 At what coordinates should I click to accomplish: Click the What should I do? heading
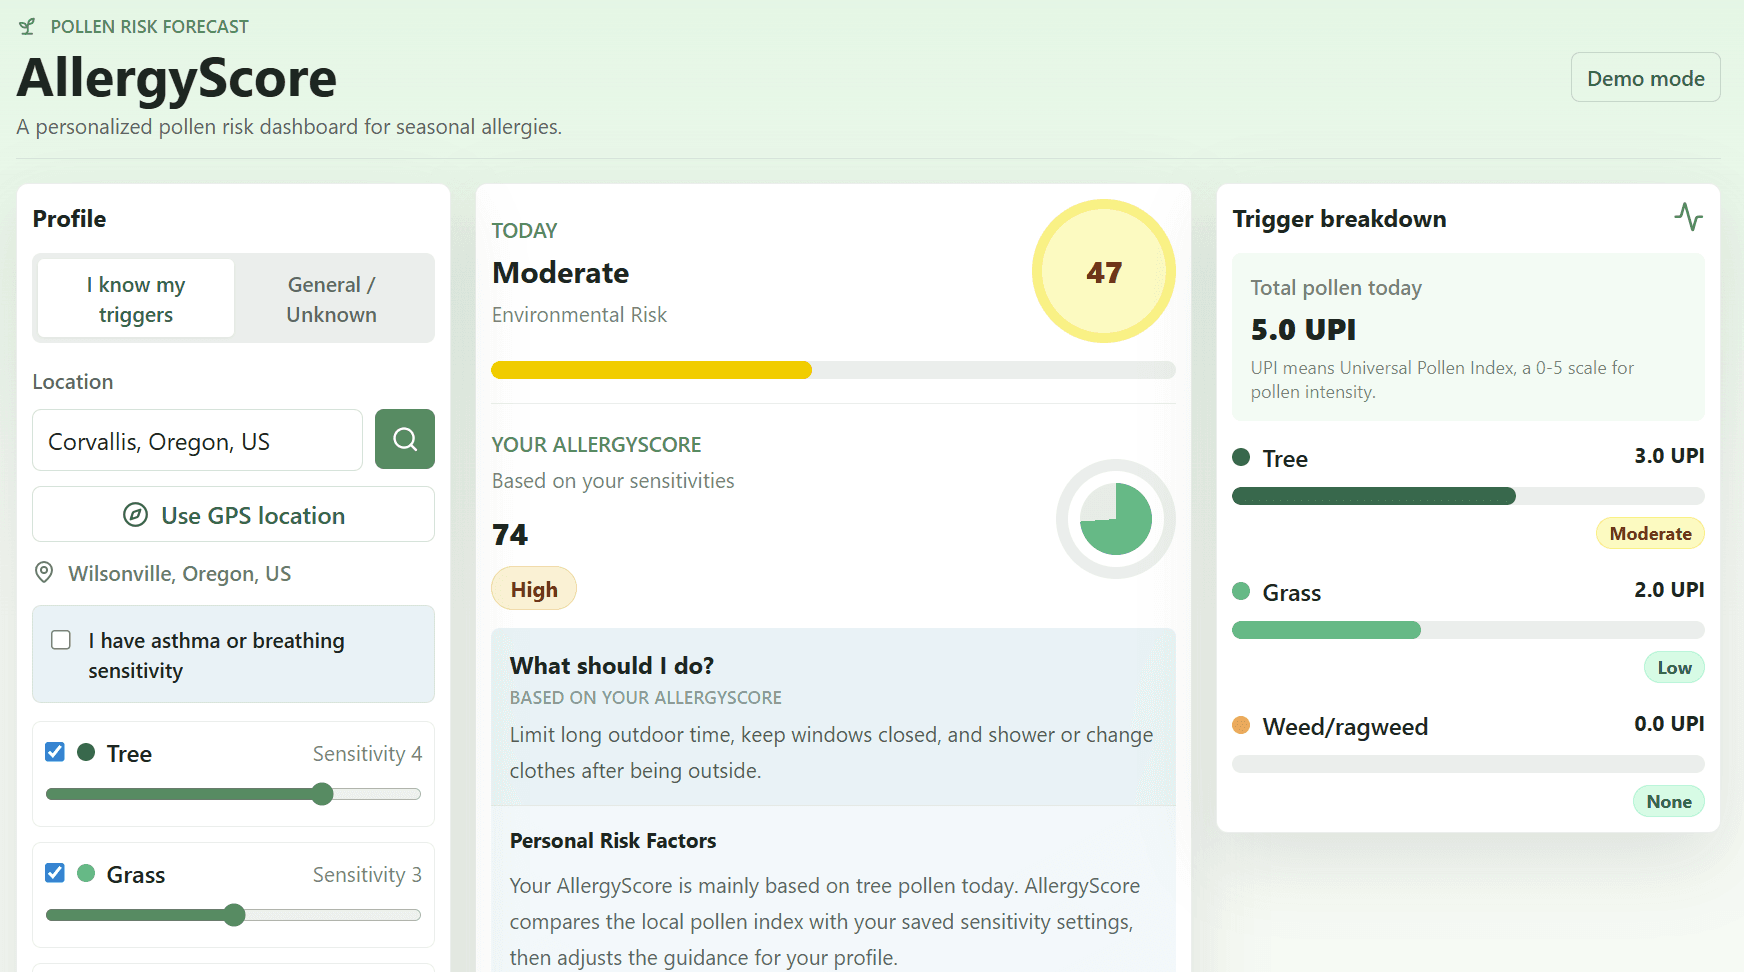click(x=612, y=666)
